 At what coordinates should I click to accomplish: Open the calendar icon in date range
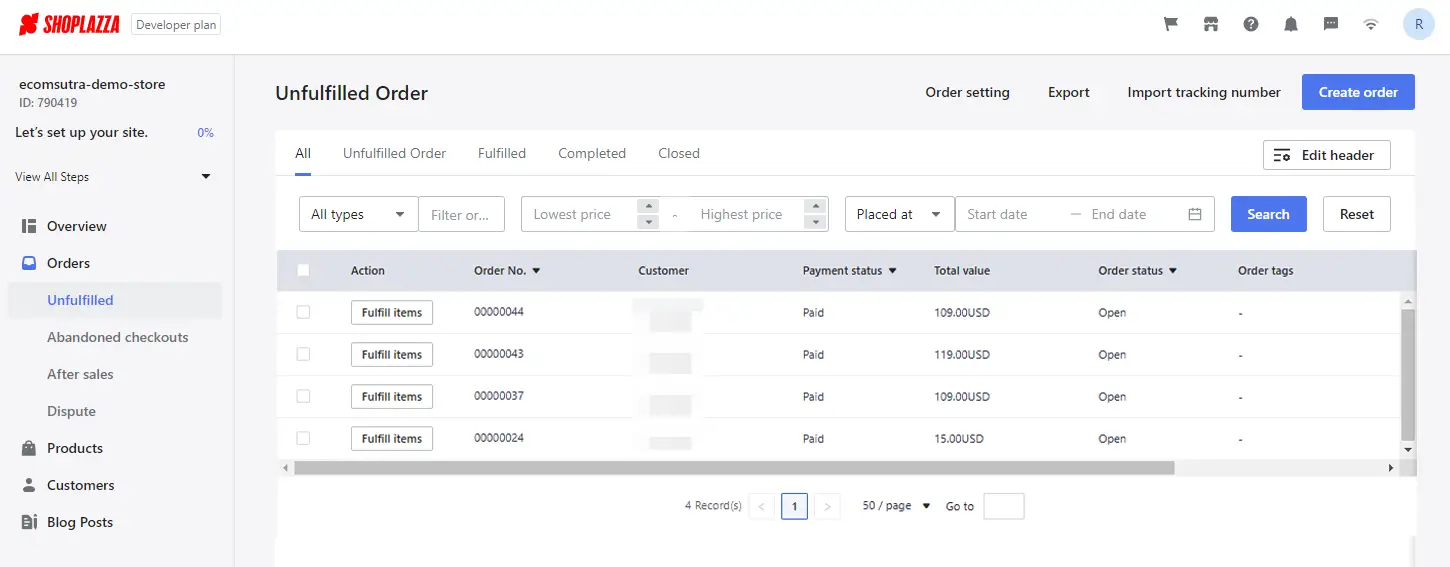[1194, 214]
